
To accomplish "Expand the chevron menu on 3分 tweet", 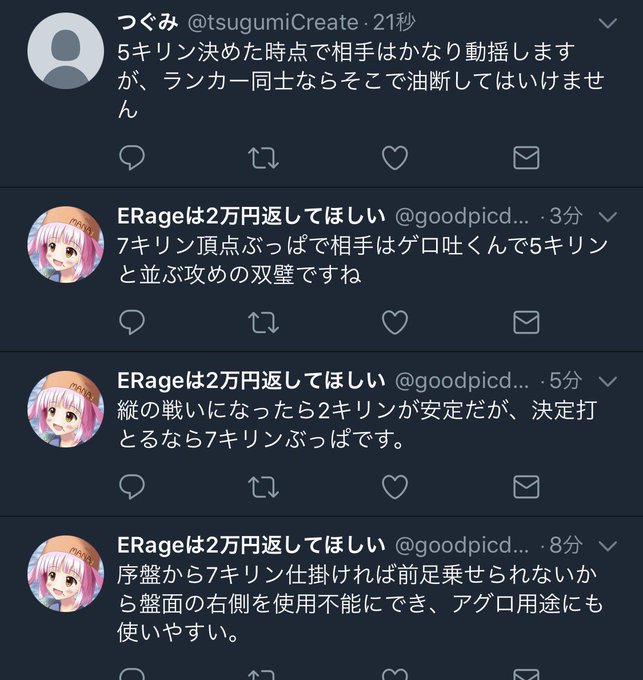I will coord(607,216).
